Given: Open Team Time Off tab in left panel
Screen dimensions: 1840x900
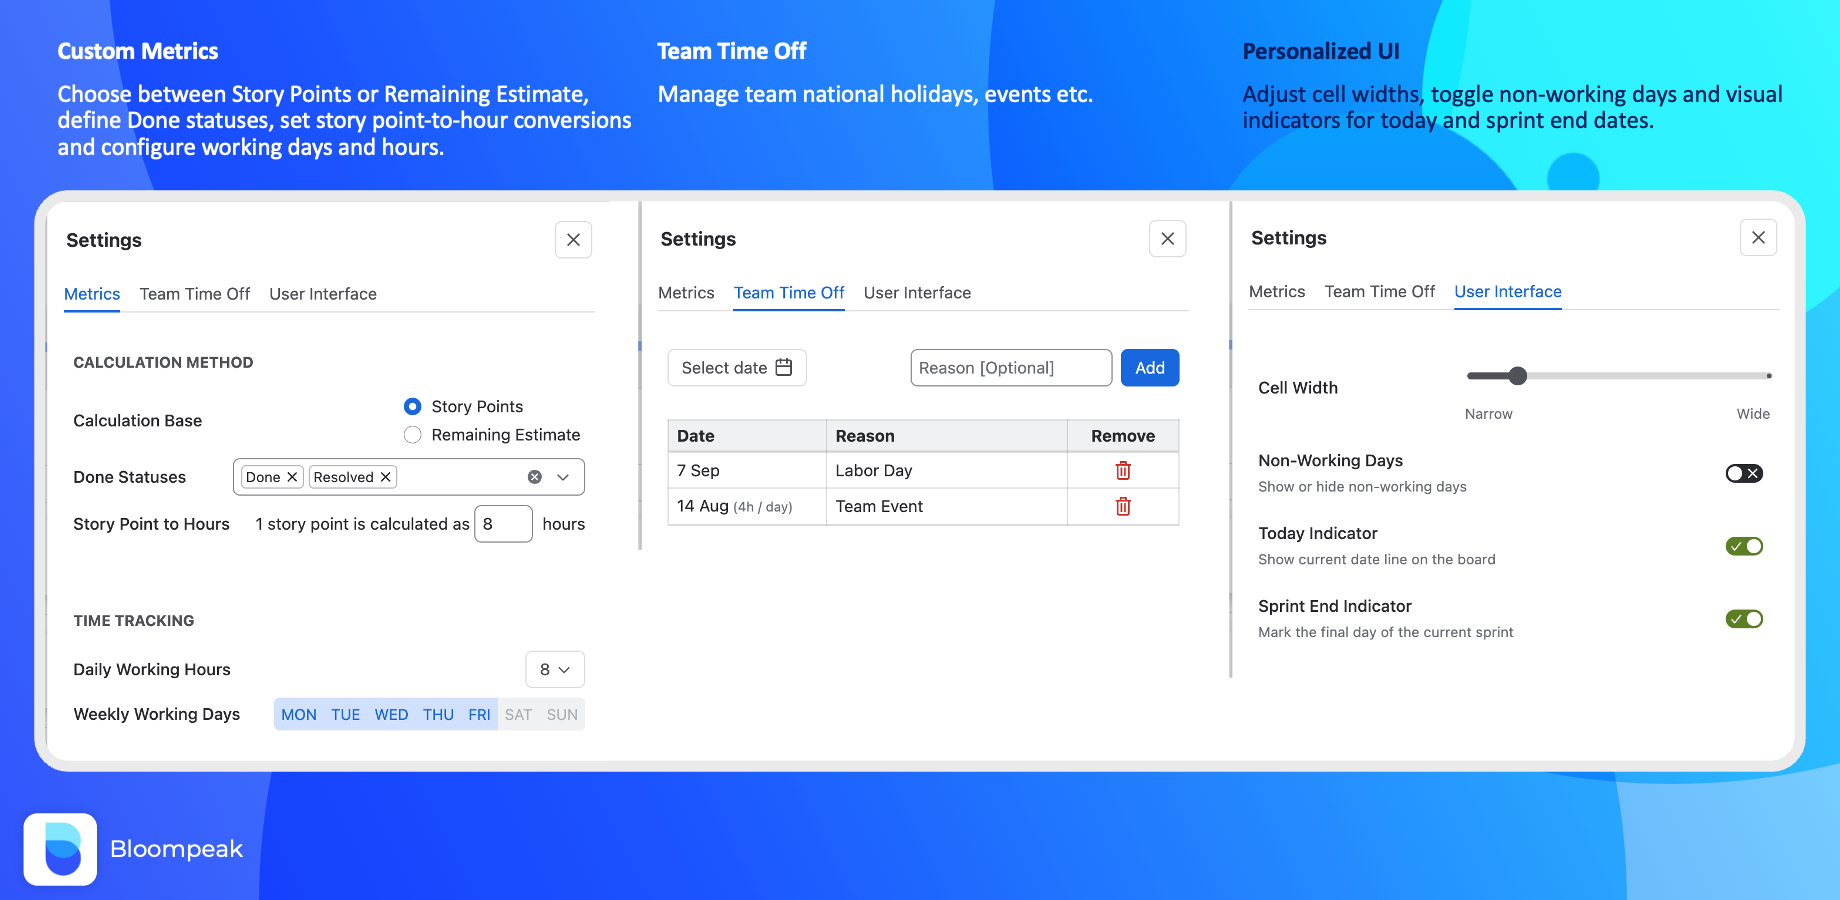Looking at the screenshot, I should [x=195, y=294].
